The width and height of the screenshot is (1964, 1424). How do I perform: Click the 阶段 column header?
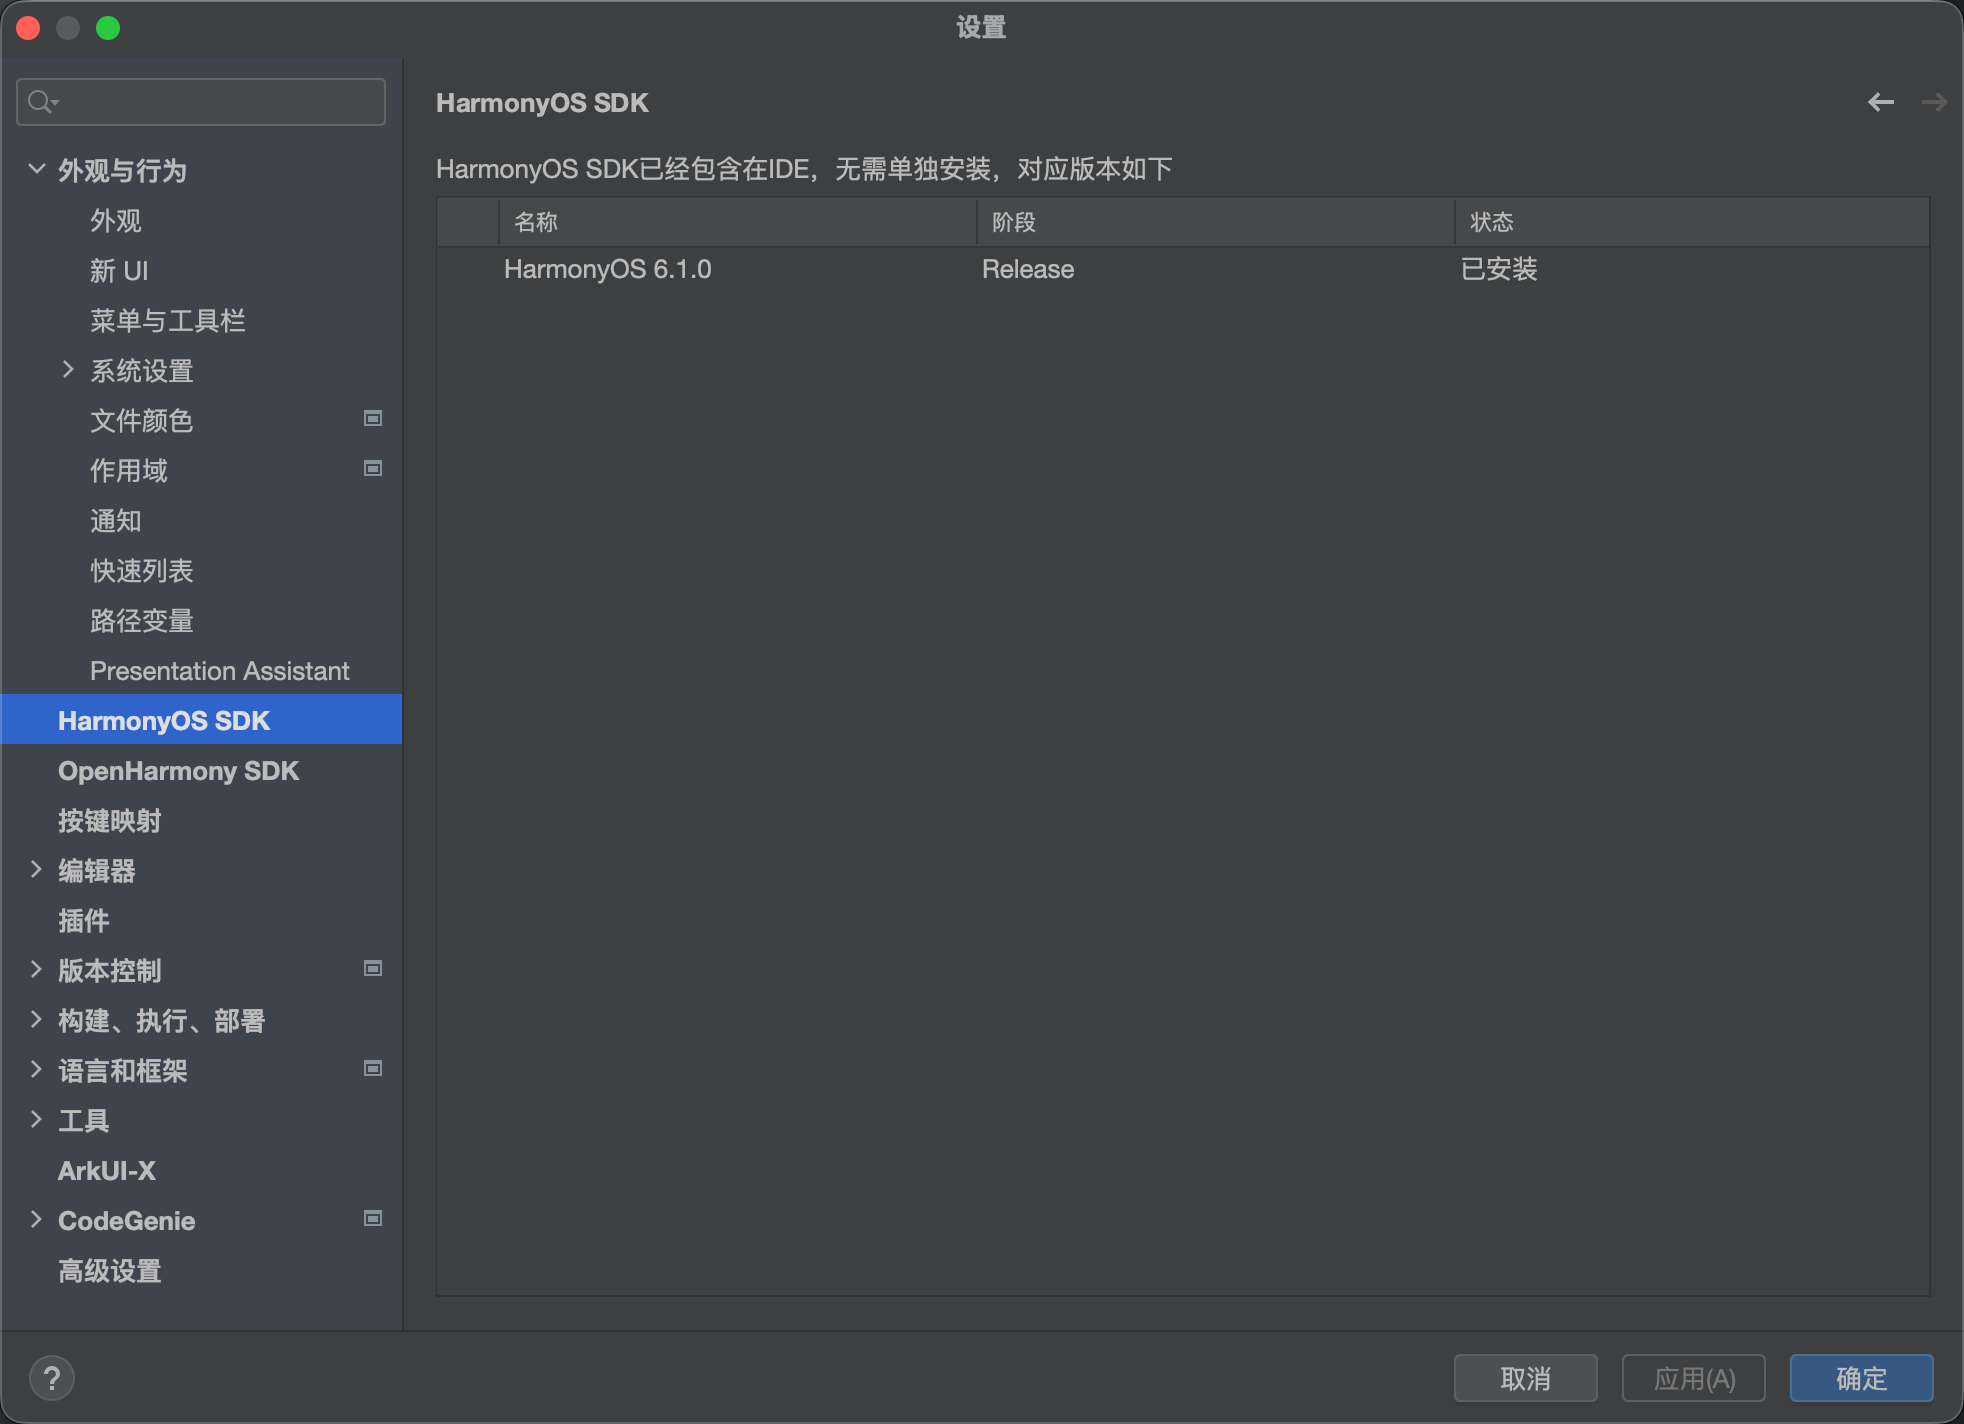[x=1216, y=222]
